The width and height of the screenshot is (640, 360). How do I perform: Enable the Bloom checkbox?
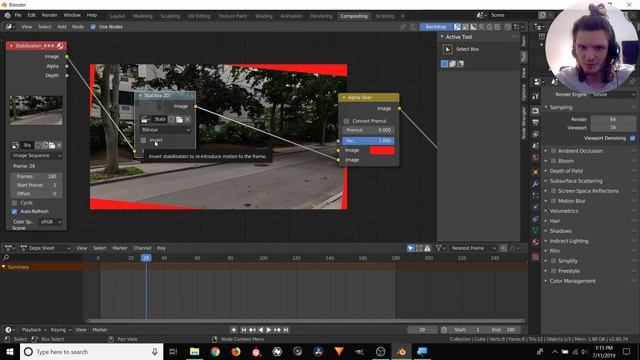(x=553, y=161)
